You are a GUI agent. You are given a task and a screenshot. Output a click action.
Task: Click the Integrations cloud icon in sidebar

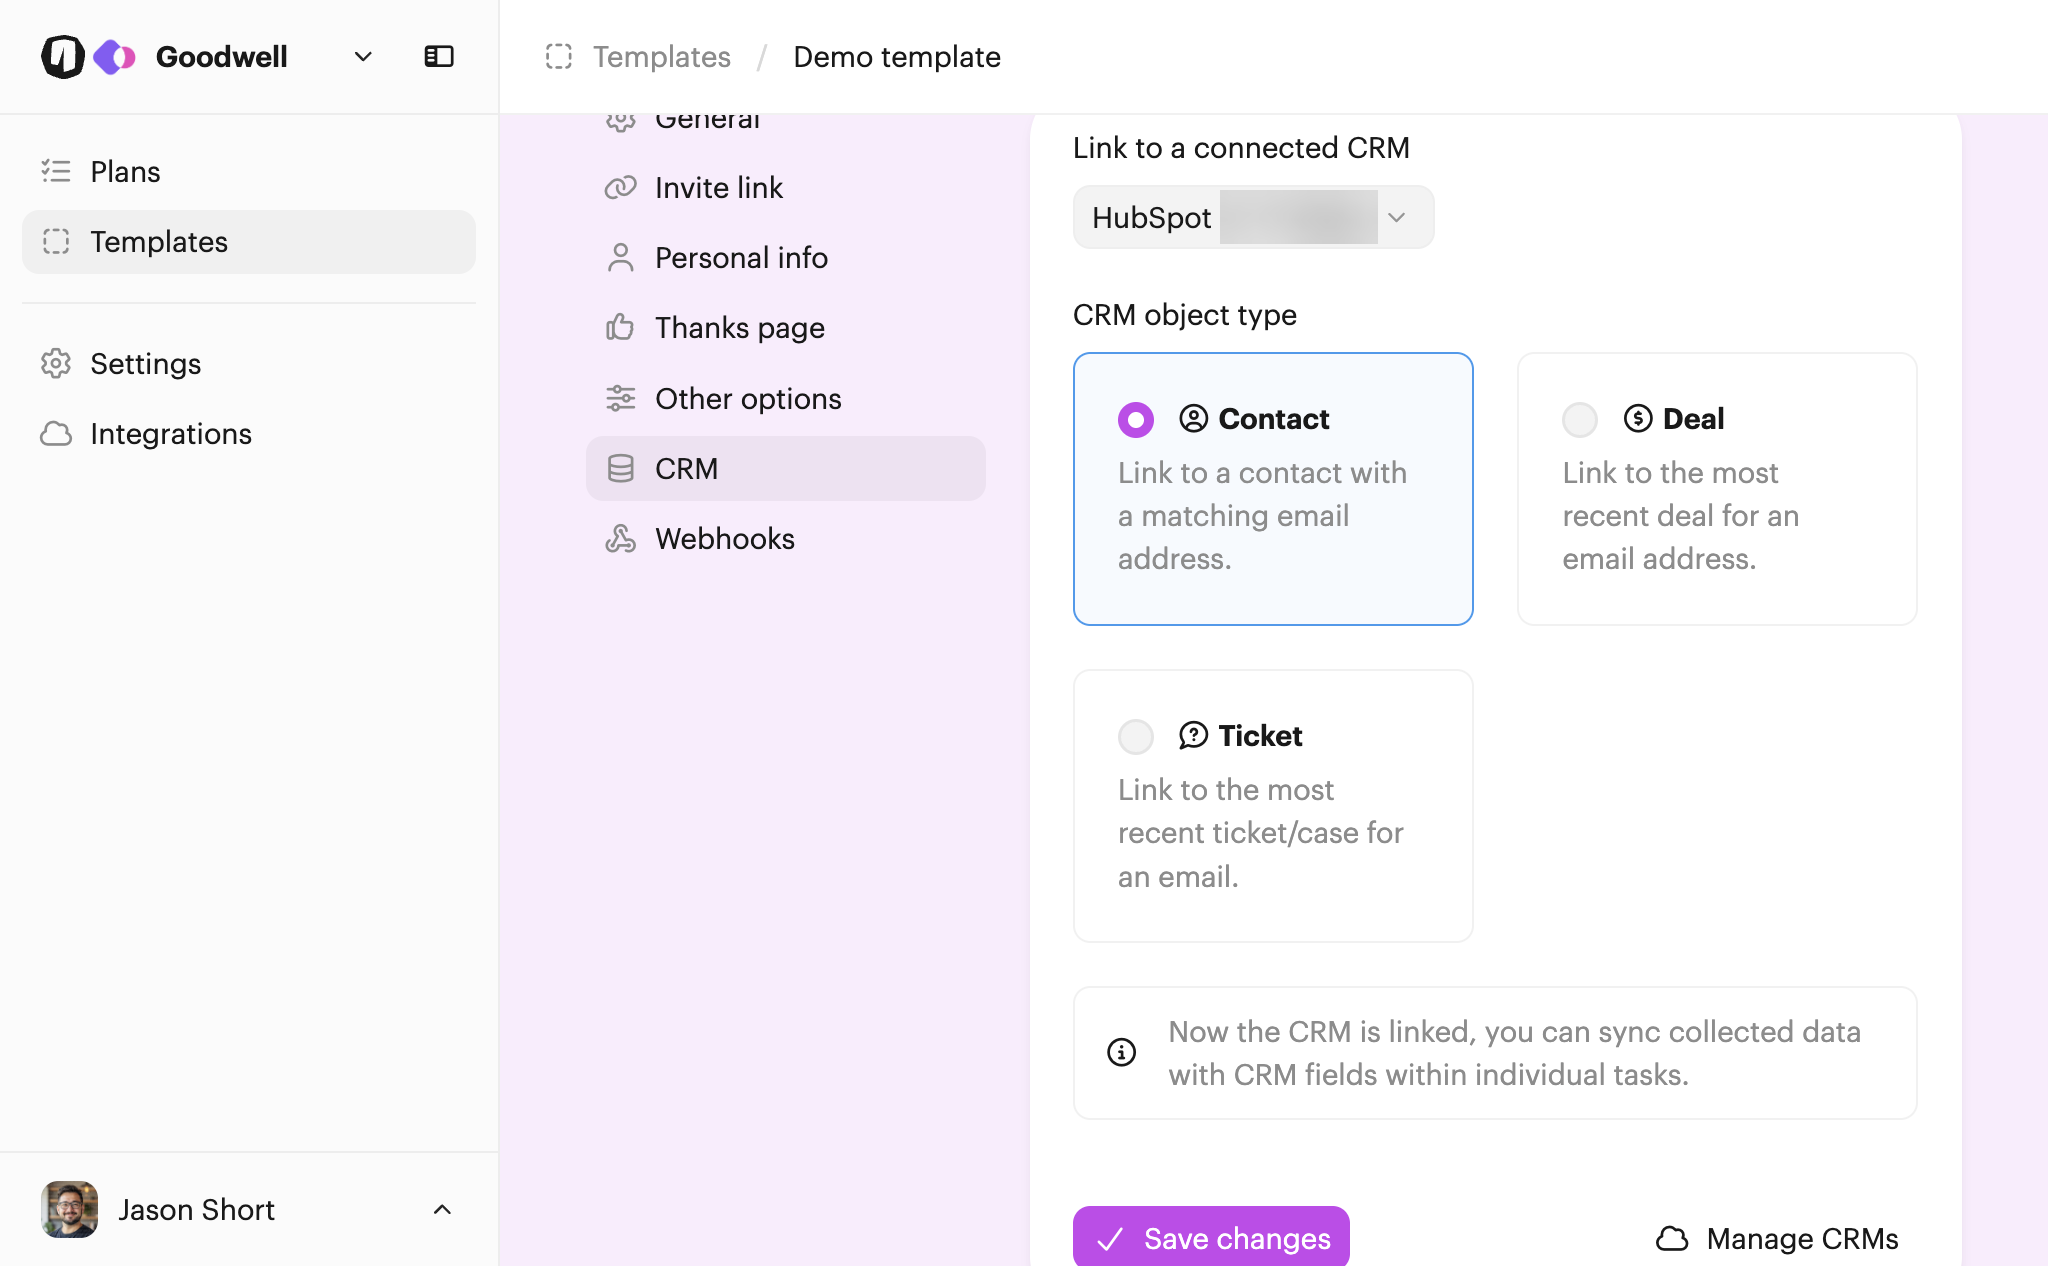pyautogui.click(x=56, y=434)
